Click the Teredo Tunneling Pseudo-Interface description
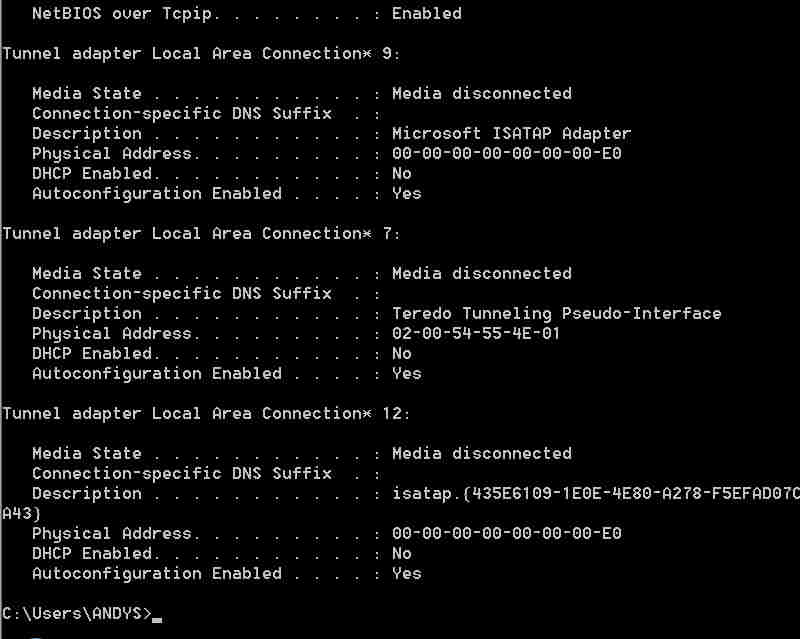Screen dimensions: 800x639 pos(556,314)
